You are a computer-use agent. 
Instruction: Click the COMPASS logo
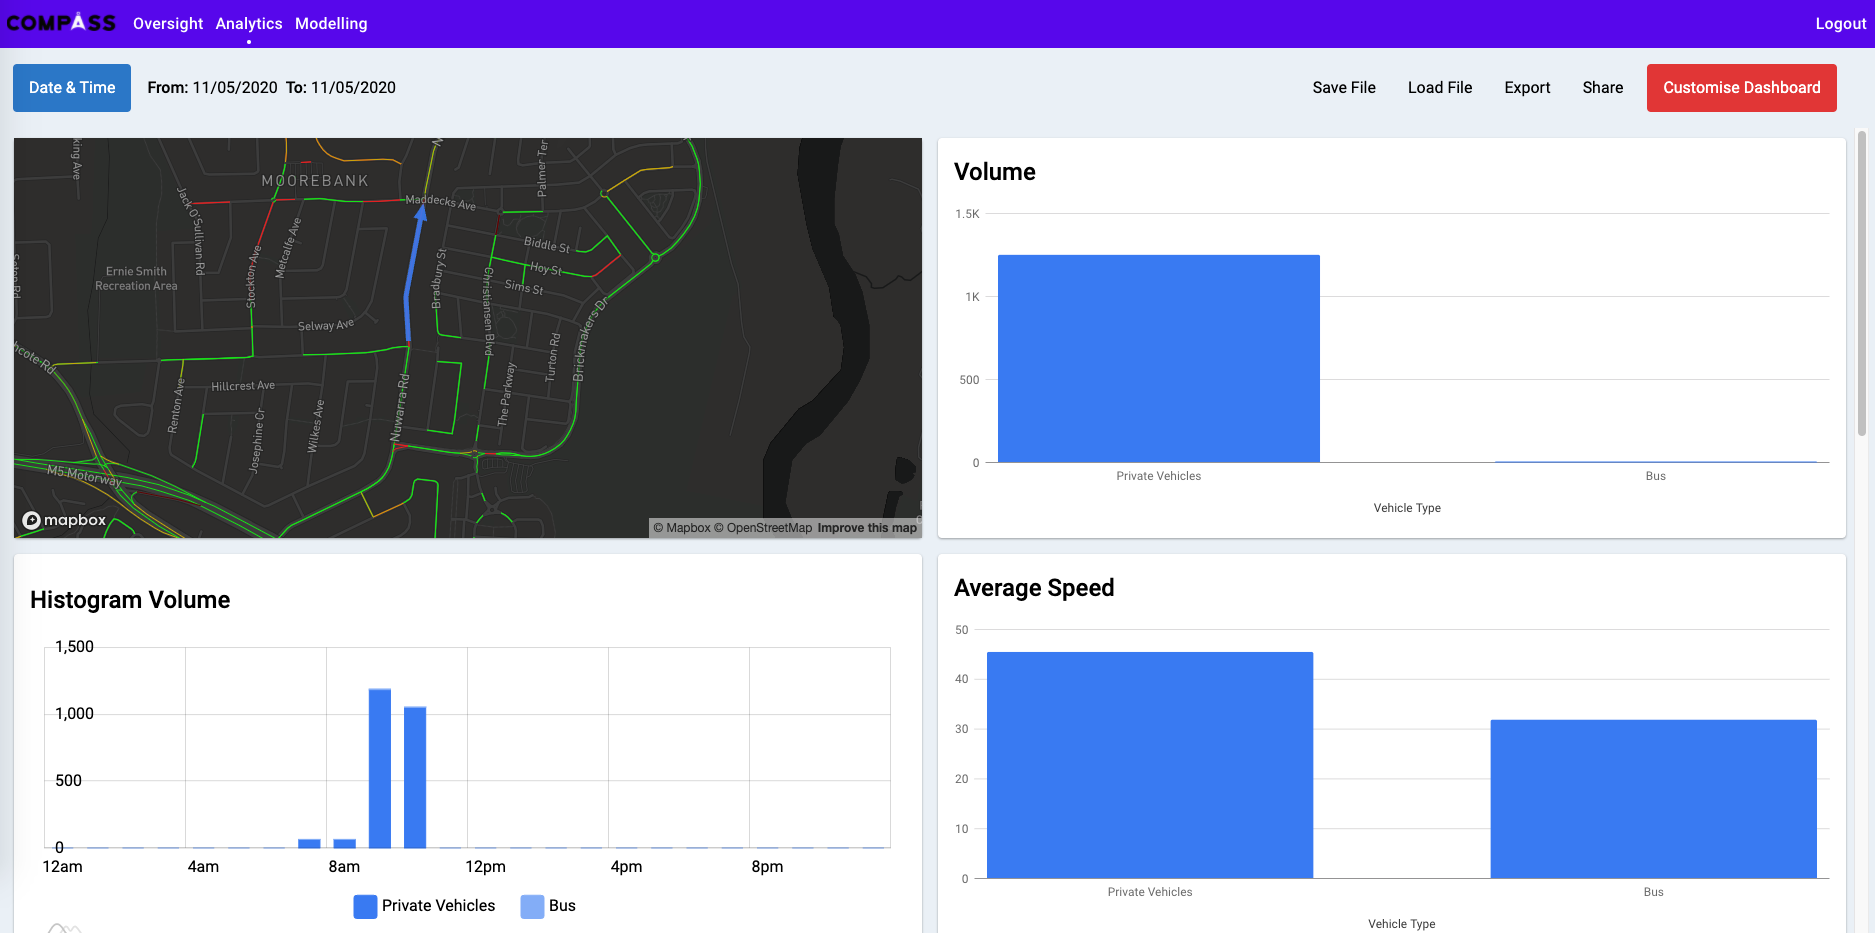(61, 23)
